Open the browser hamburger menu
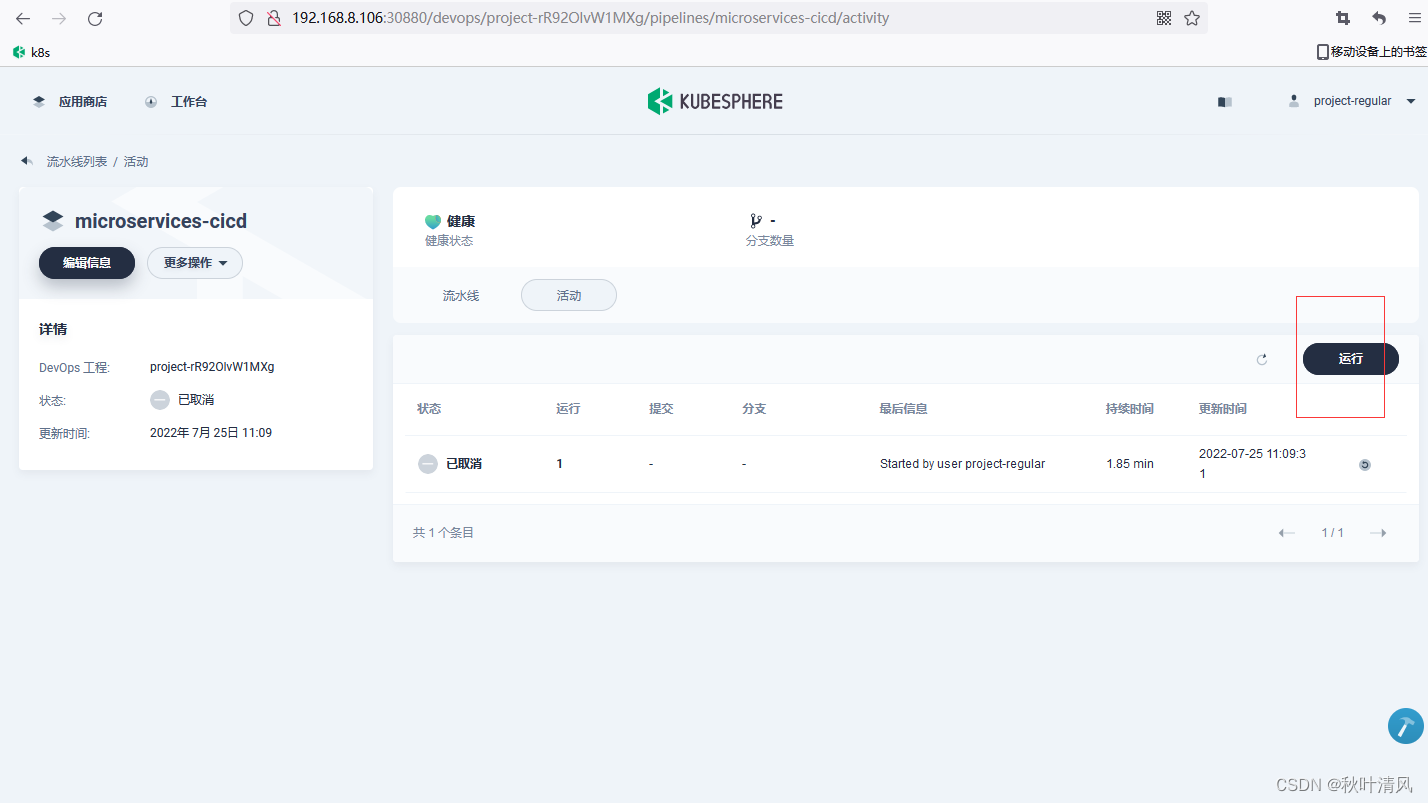 1414,18
